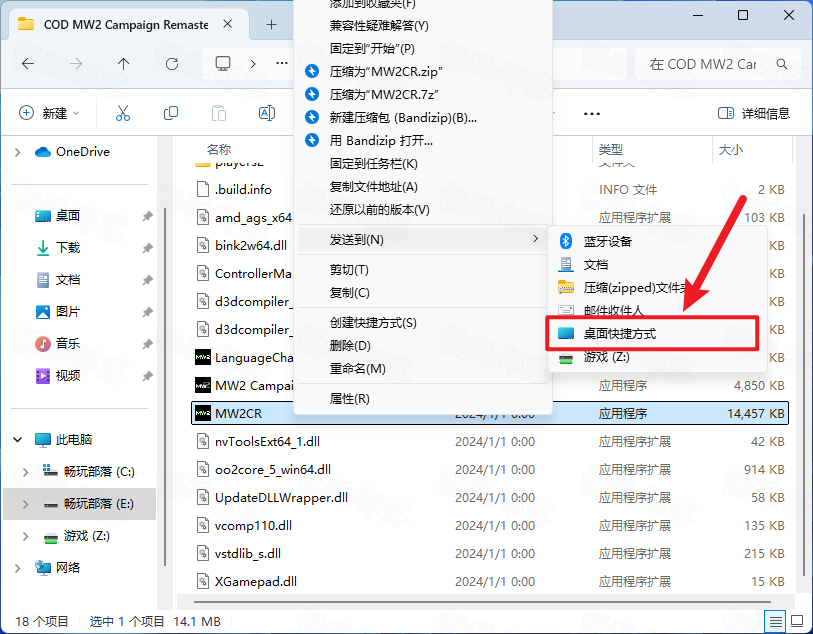
Task: Choose Pin to Start menu entry
Action: coord(372,48)
